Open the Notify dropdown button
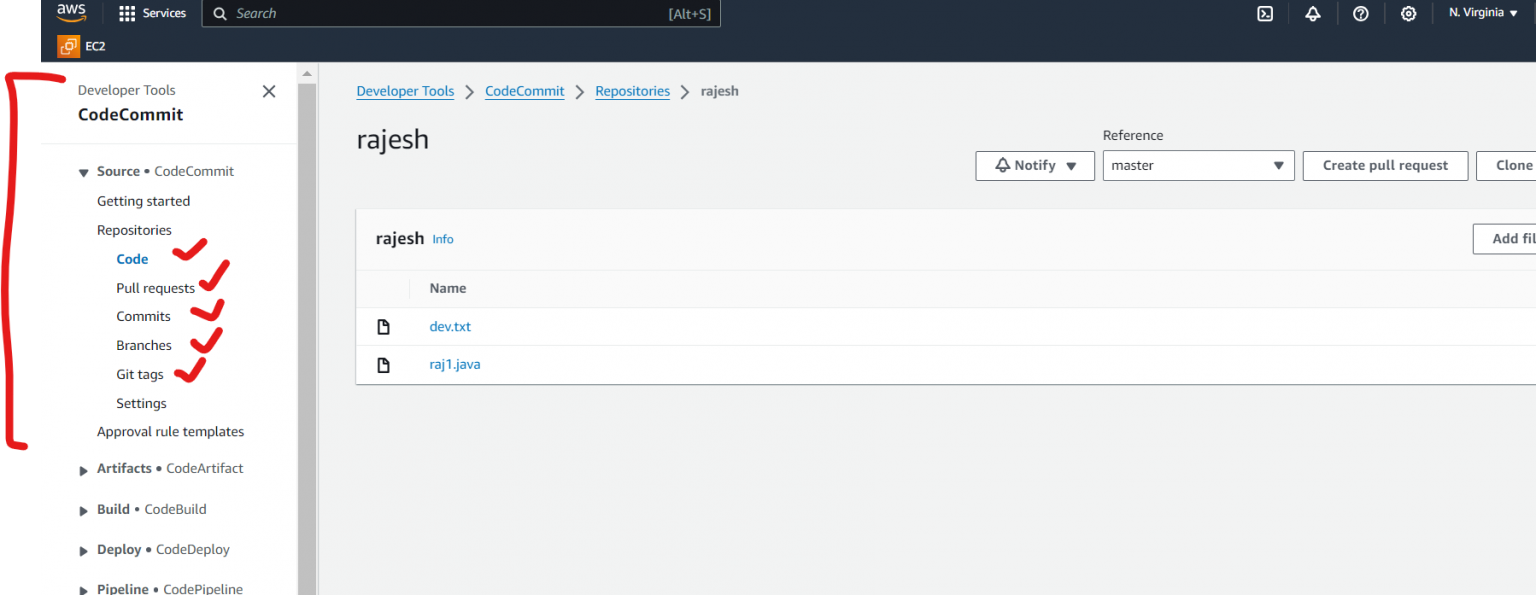This screenshot has width=1536, height=595. coord(1035,166)
